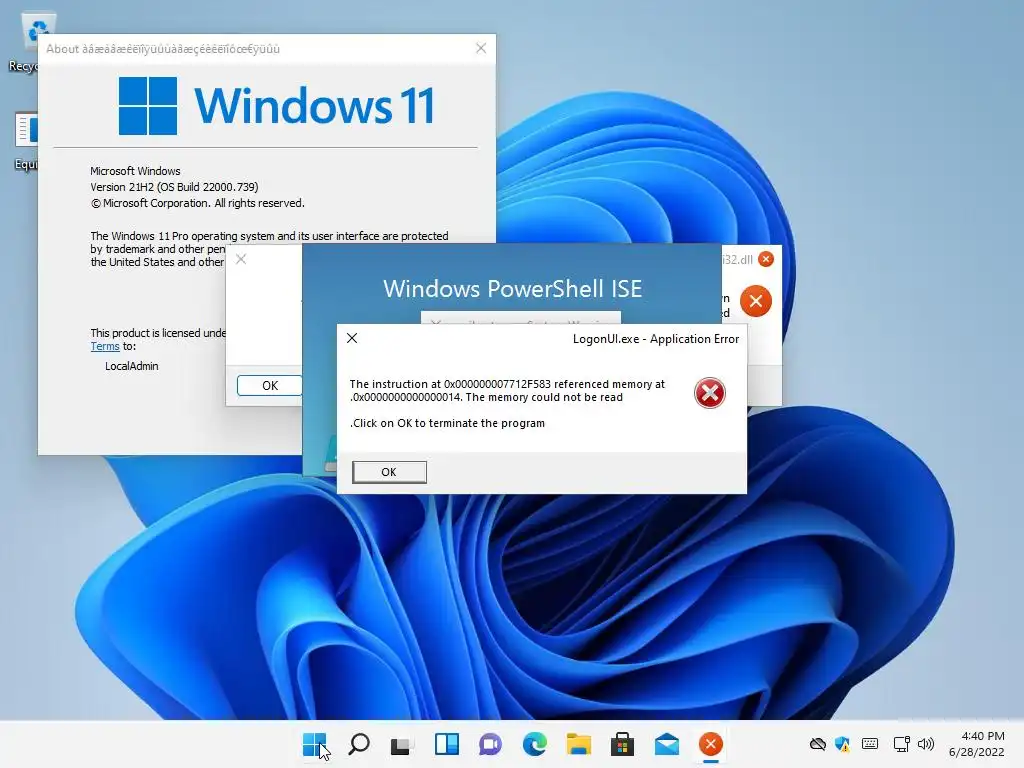Close the blank dialog behind PowerShell ISE

241,259
